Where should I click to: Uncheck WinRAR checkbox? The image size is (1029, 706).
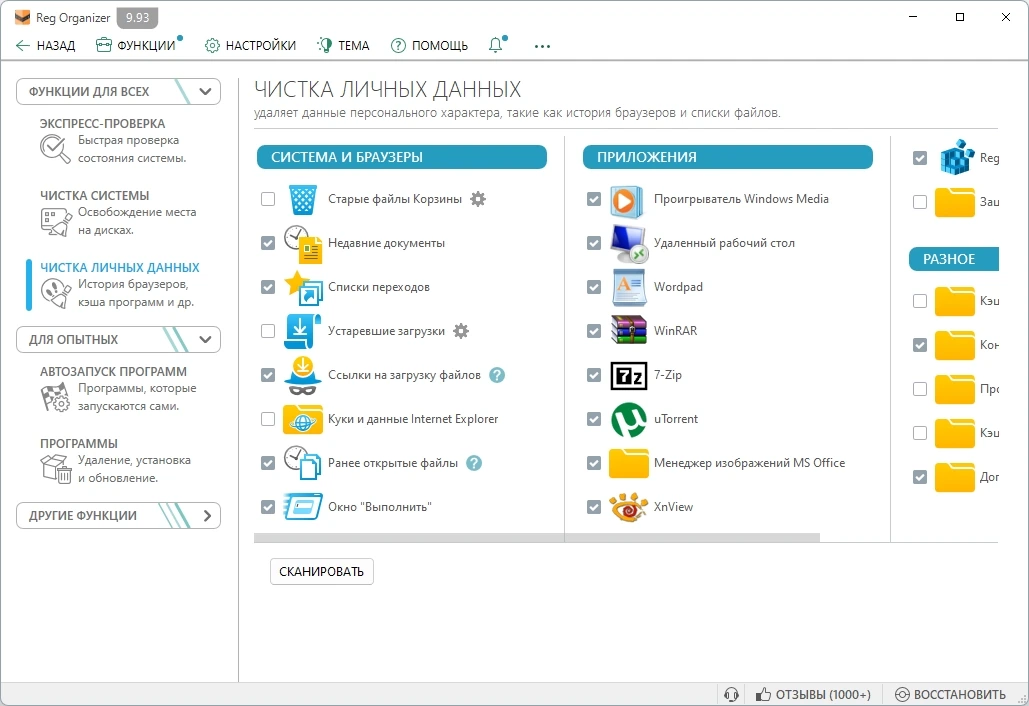point(594,331)
